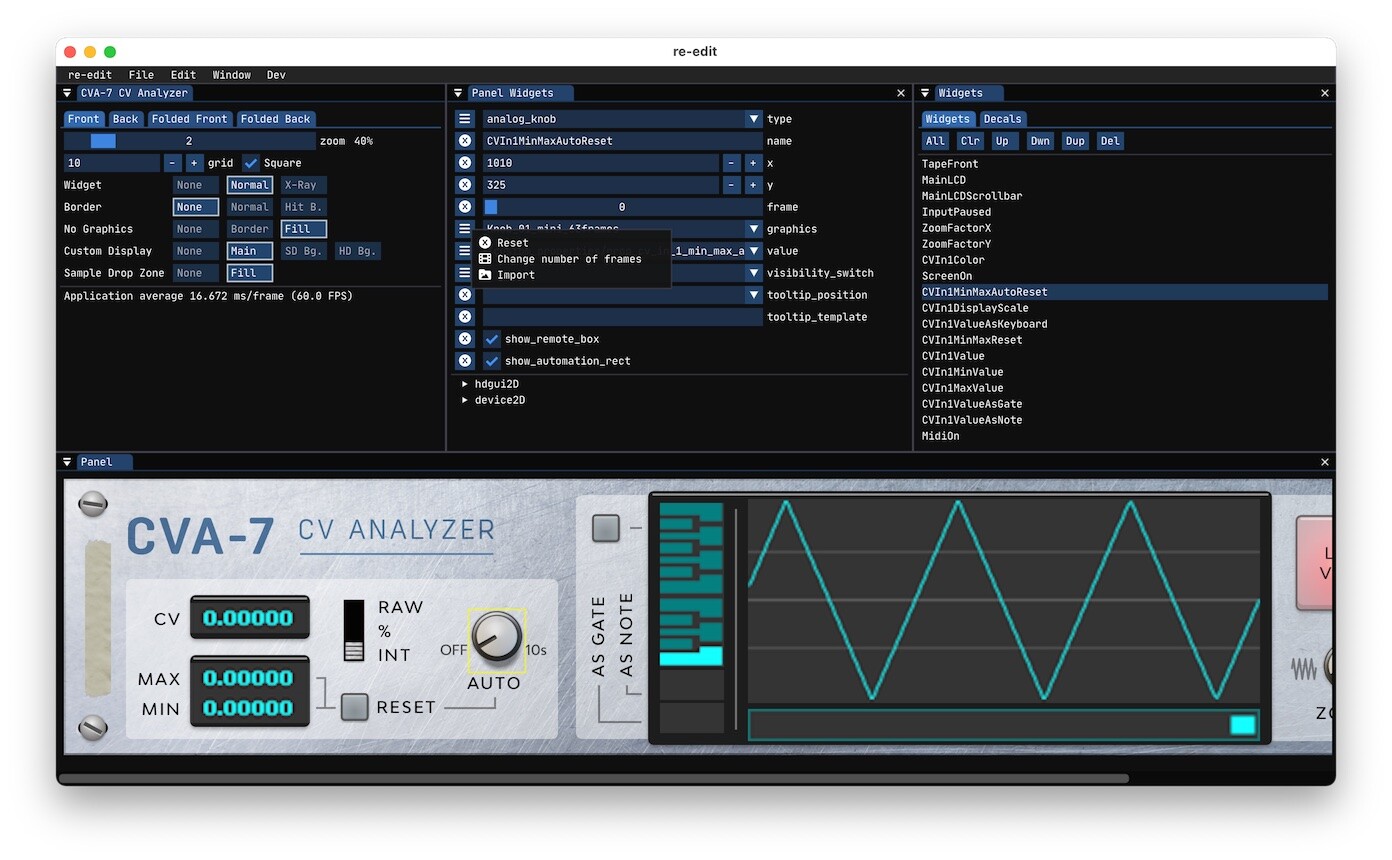Close the Panel Widgets pane

coord(900,93)
